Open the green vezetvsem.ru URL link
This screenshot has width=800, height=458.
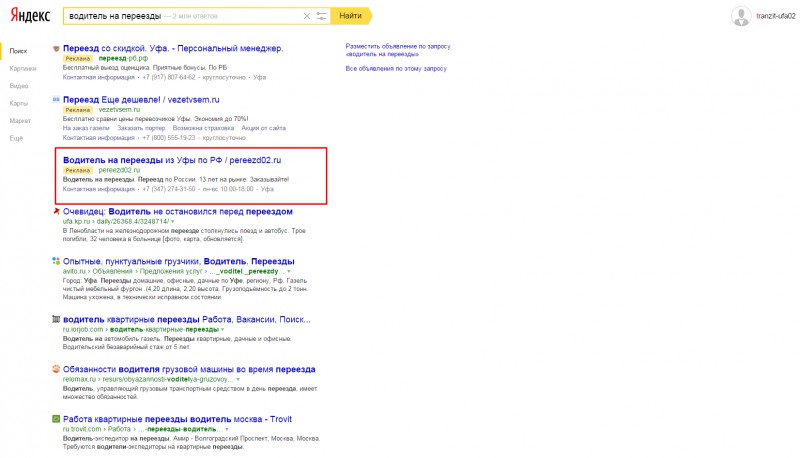click(x=119, y=109)
